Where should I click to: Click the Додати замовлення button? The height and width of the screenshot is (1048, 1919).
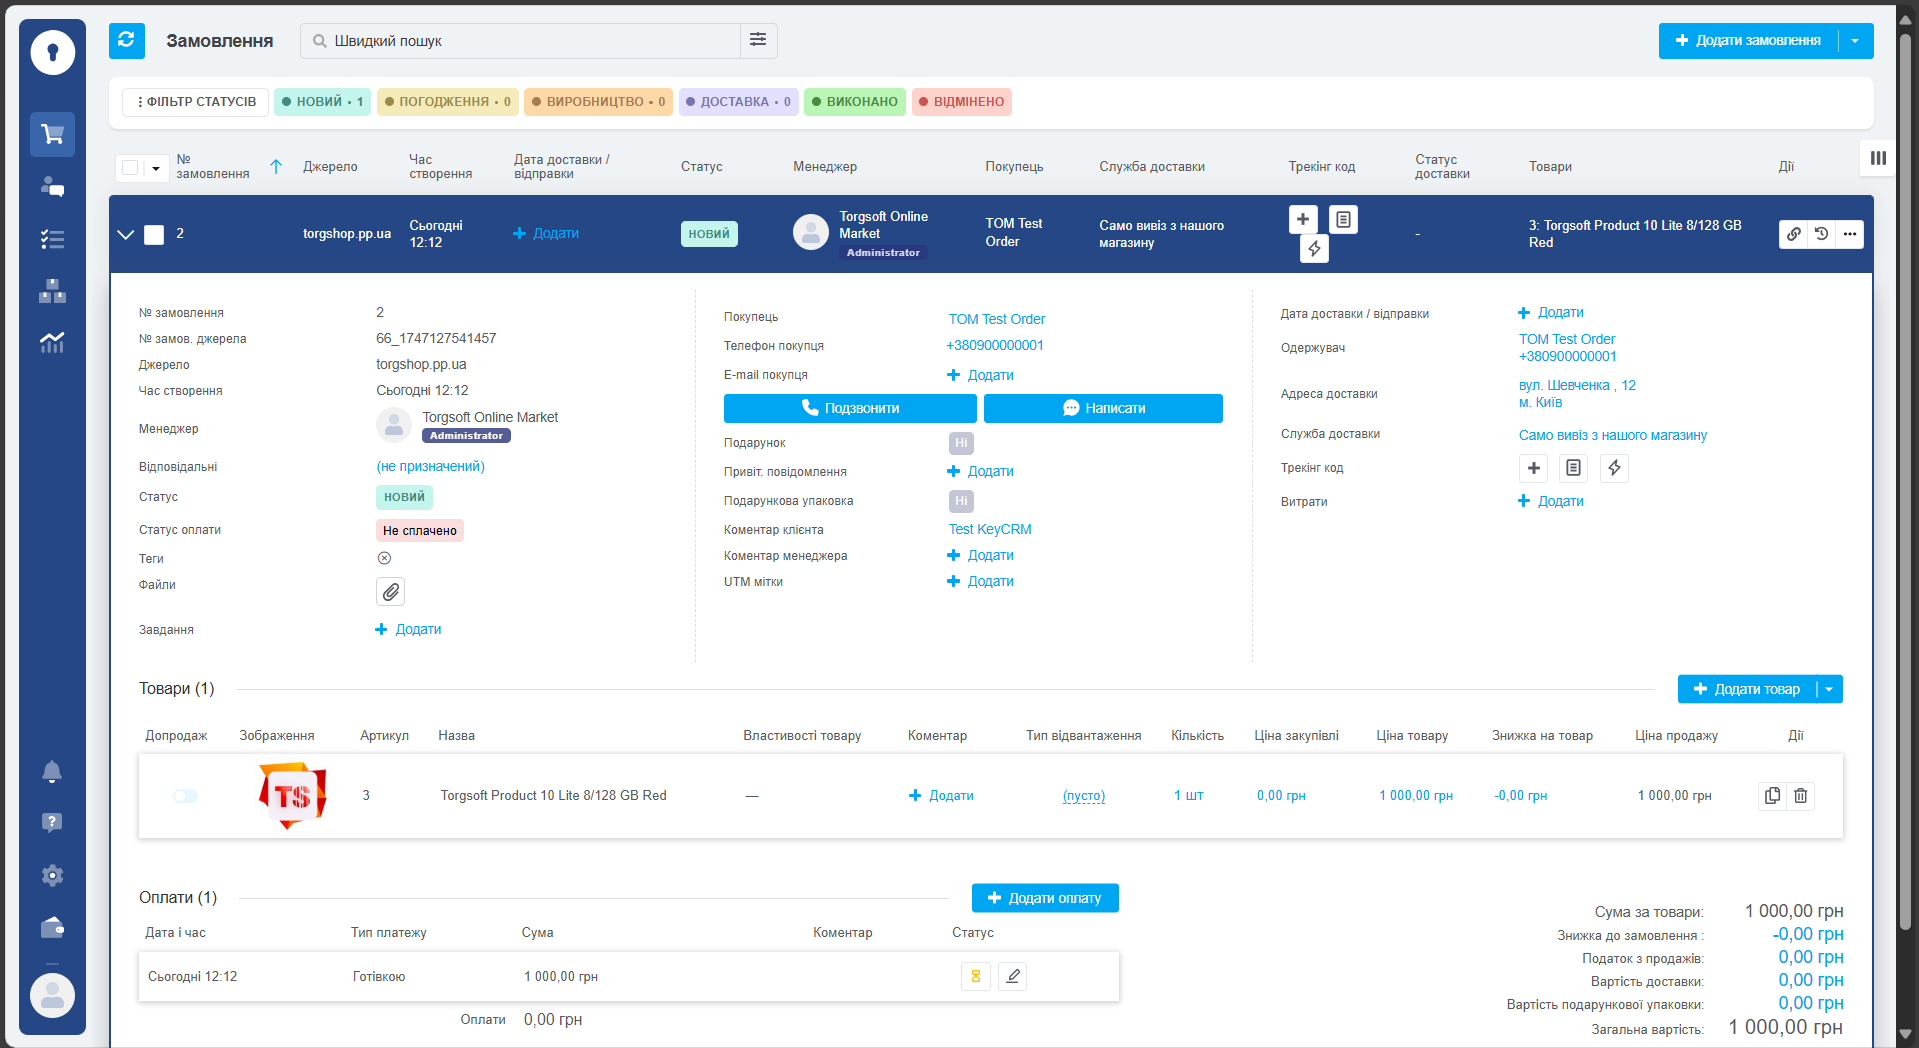click(1748, 41)
